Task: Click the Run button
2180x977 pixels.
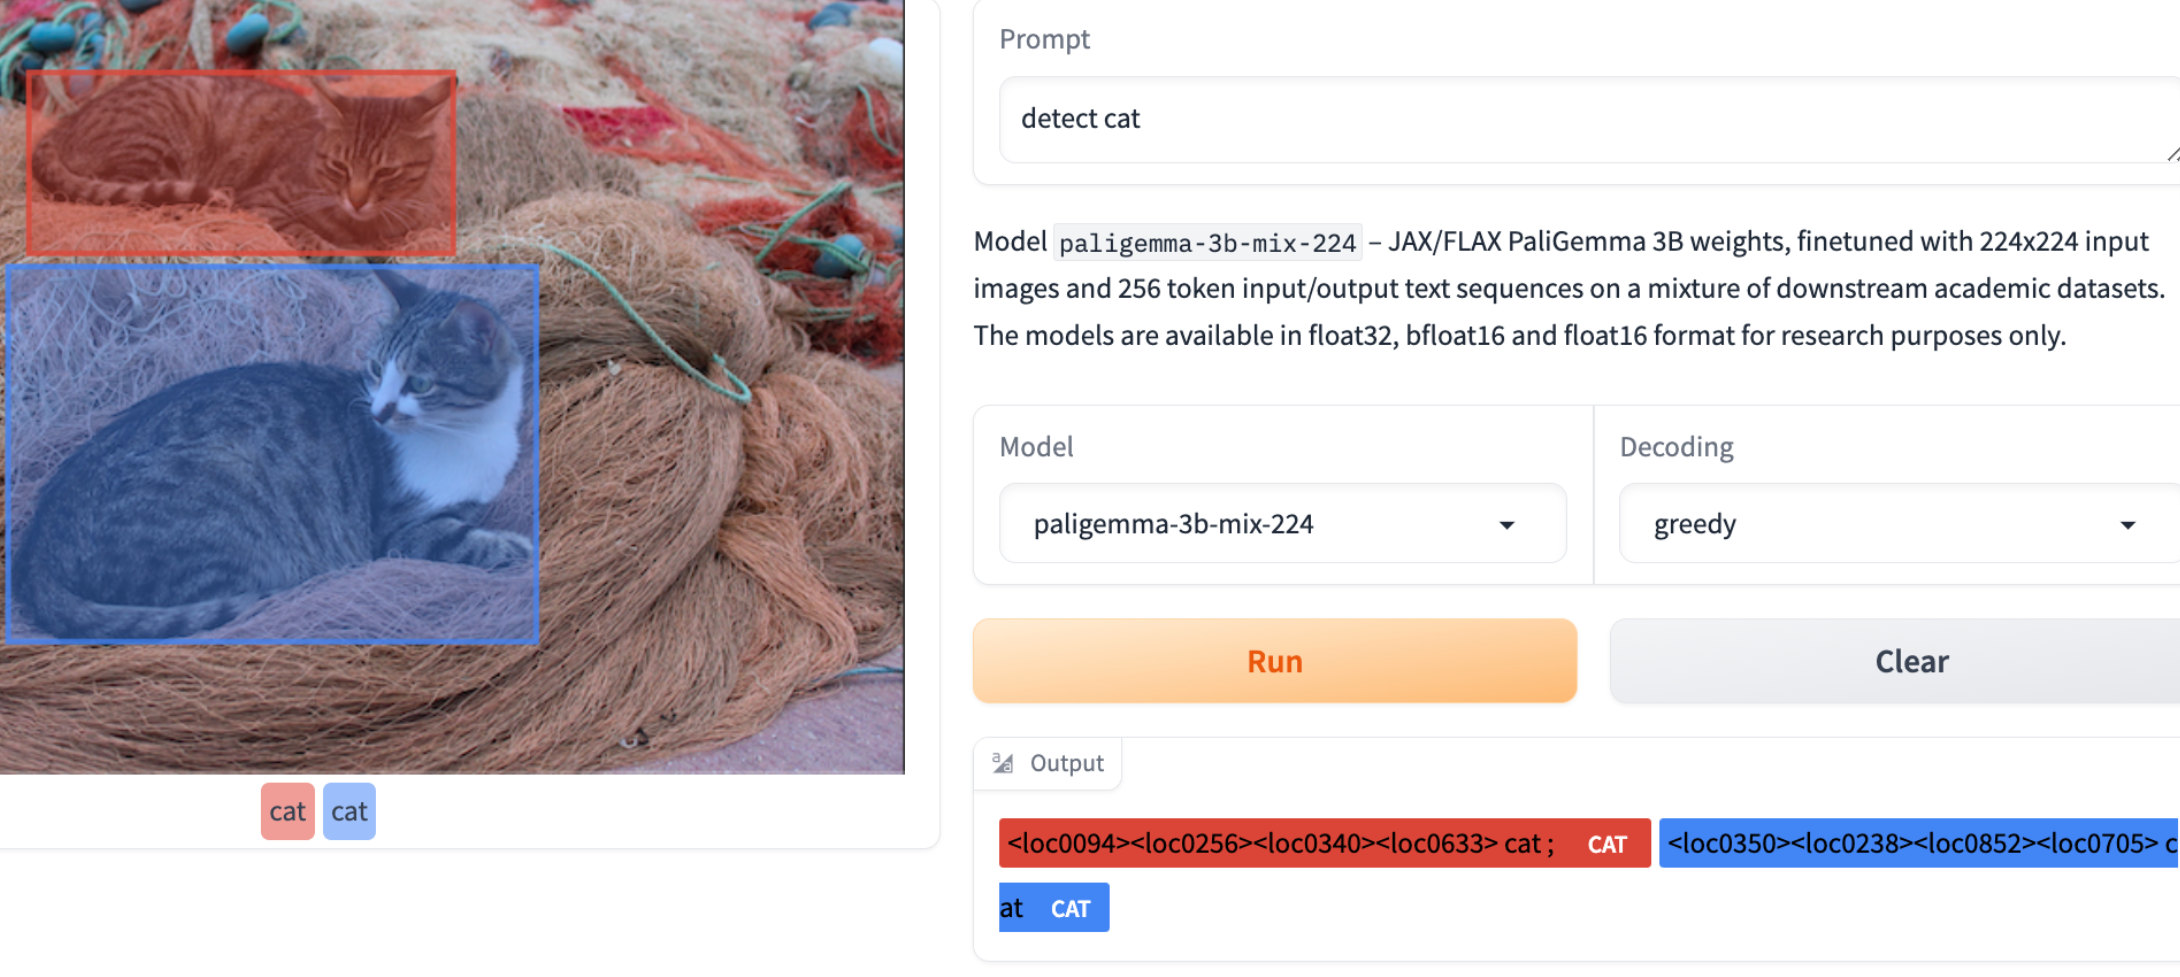Action: coord(1275,661)
